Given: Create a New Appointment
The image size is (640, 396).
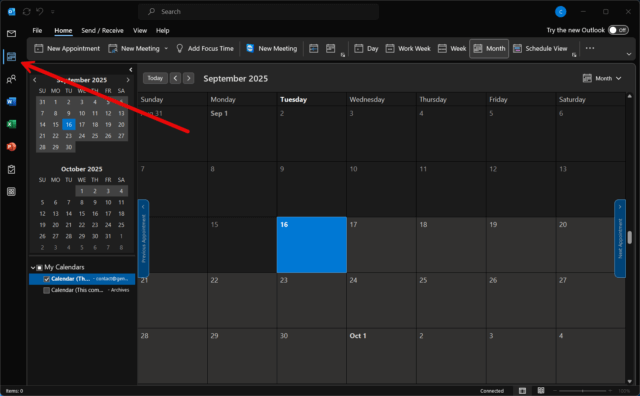Looking at the screenshot, I should pyautogui.click(x=67, y=49).
